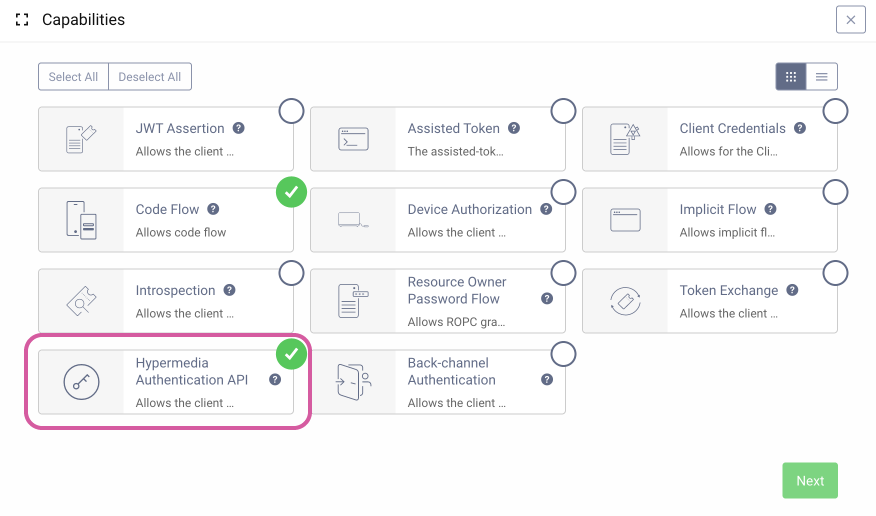
Task: Enable Resource Owner Password Flow checkbox
Action: (x=563, y=273)
